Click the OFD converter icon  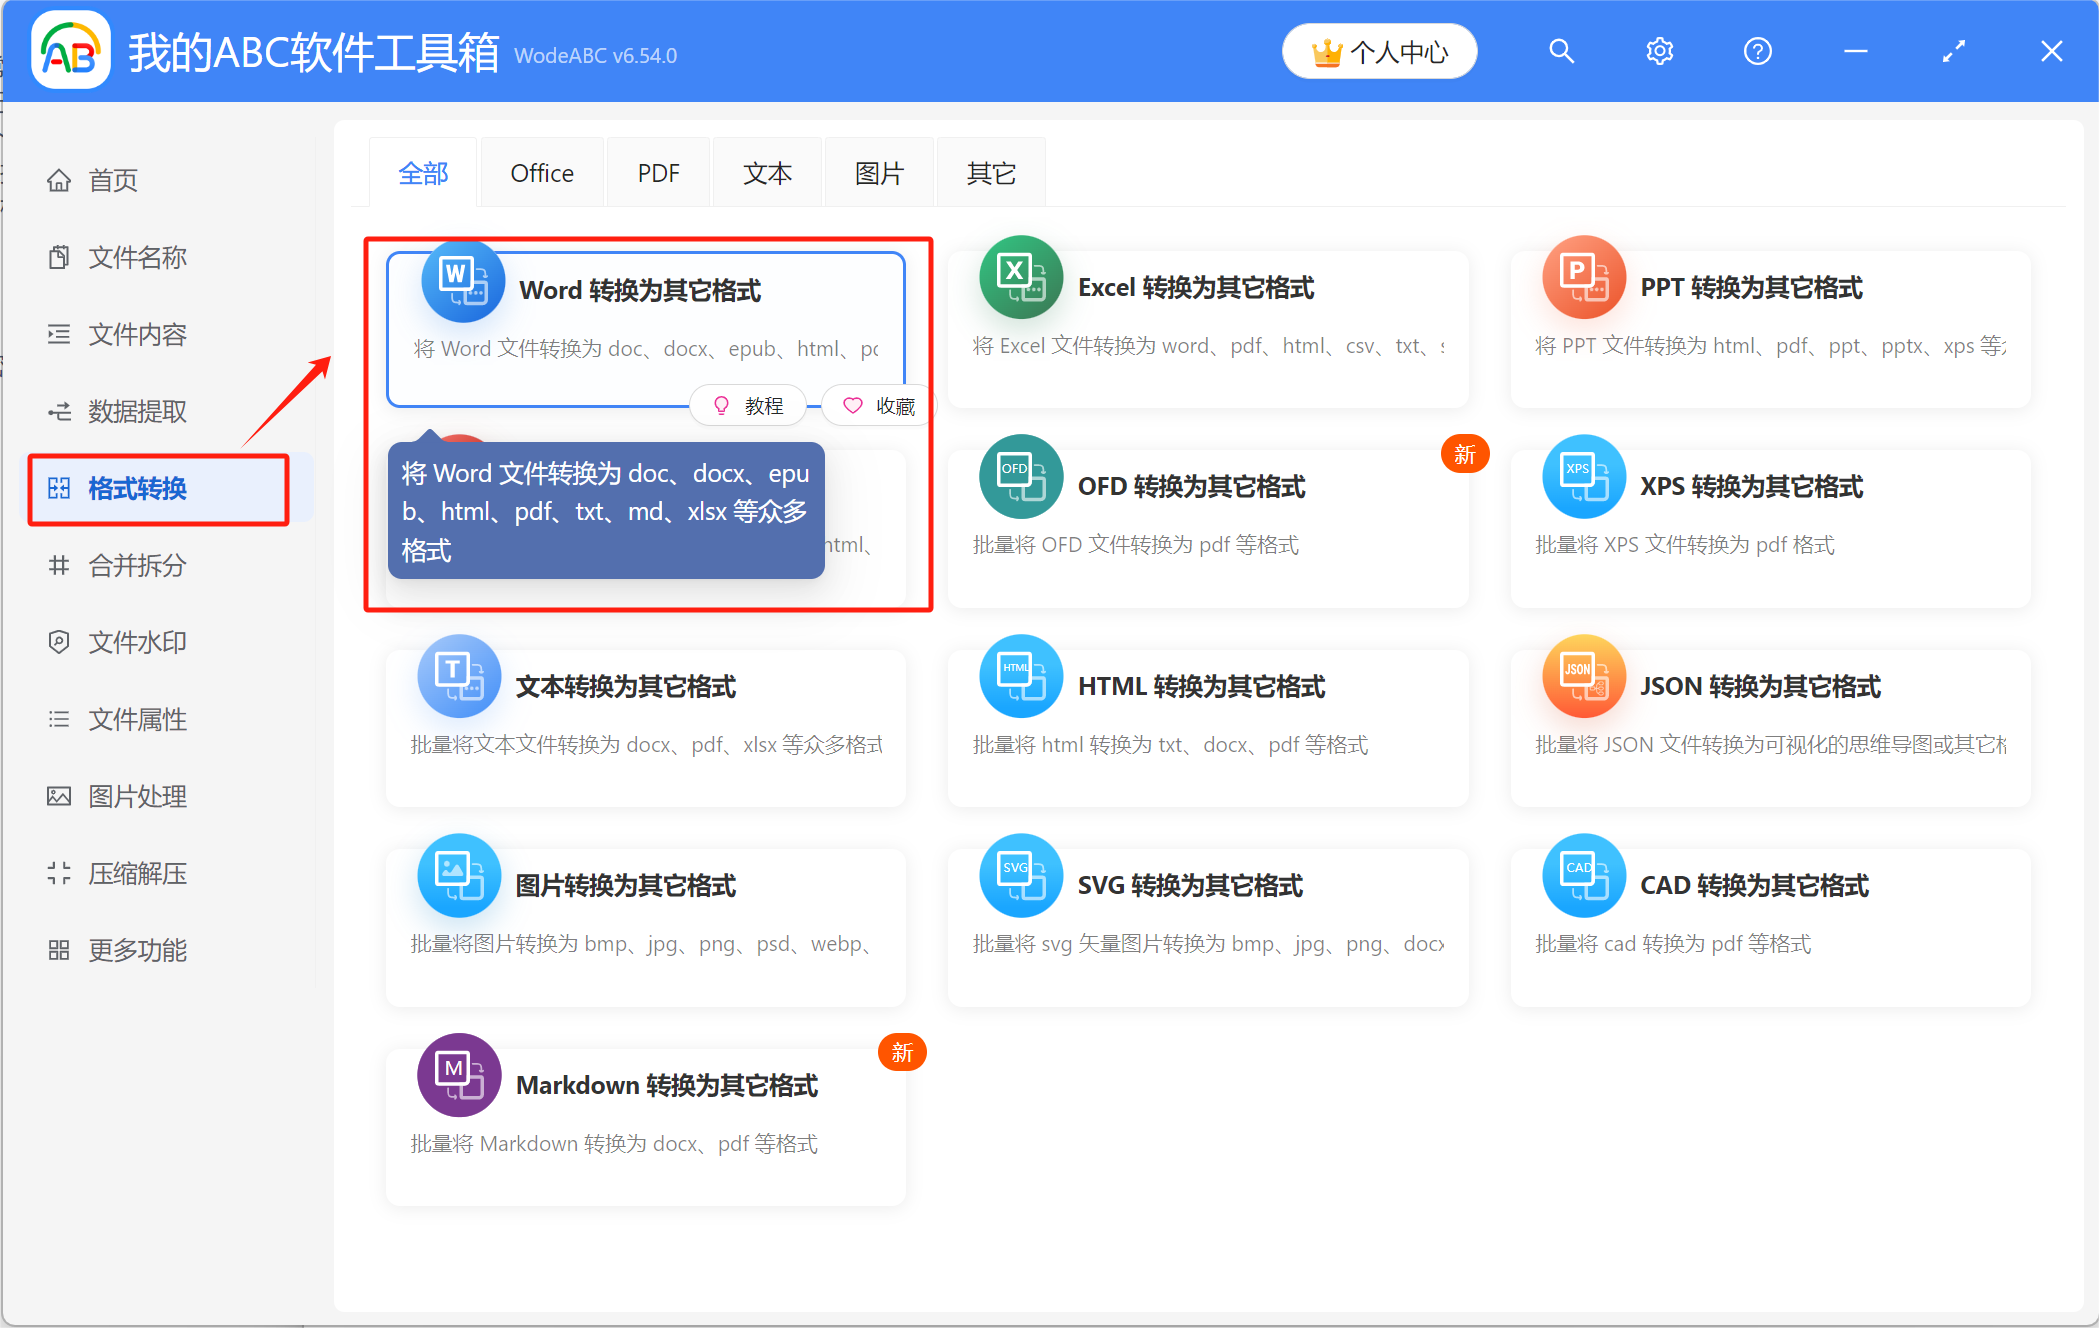click(x=1021, y=477)
